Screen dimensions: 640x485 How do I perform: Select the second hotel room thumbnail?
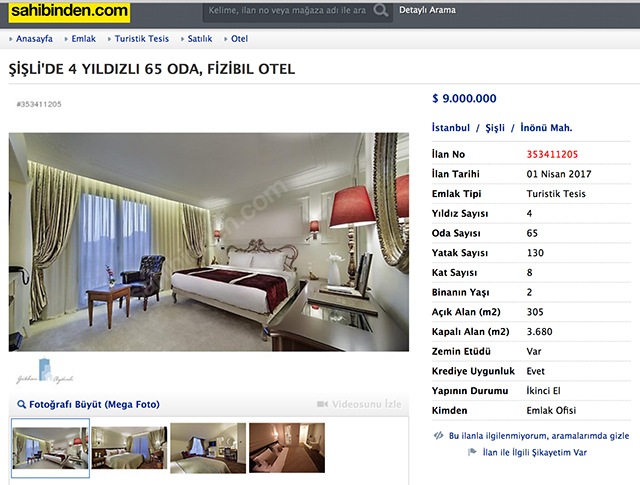(129, 447)
